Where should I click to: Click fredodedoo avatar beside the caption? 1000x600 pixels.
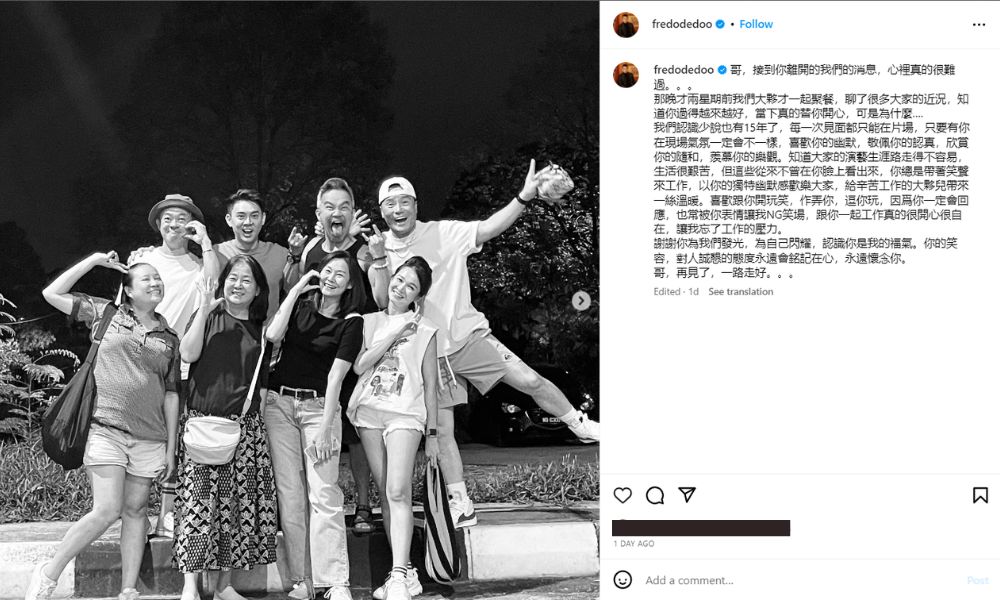pos(626,75)
